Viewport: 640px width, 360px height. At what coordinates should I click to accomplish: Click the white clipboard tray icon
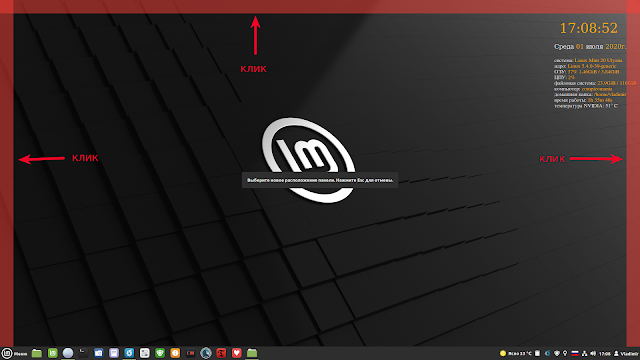[537, 353]
